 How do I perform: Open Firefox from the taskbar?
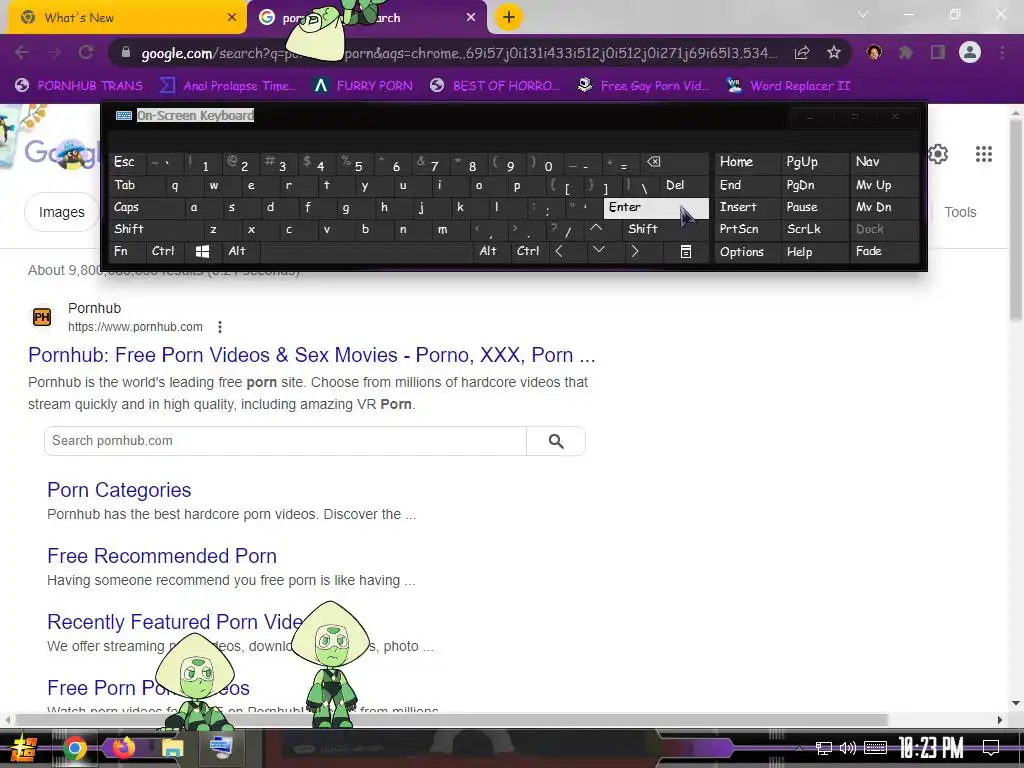[122, 748]
